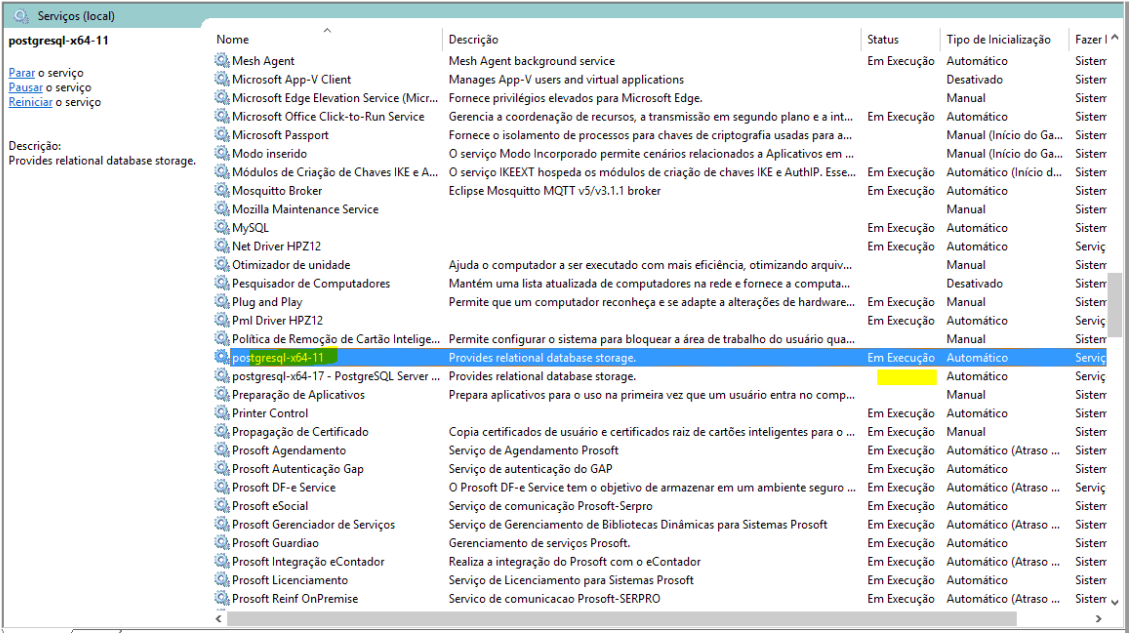Click Manual startup type of Plug and Play

tap(966, 302)
